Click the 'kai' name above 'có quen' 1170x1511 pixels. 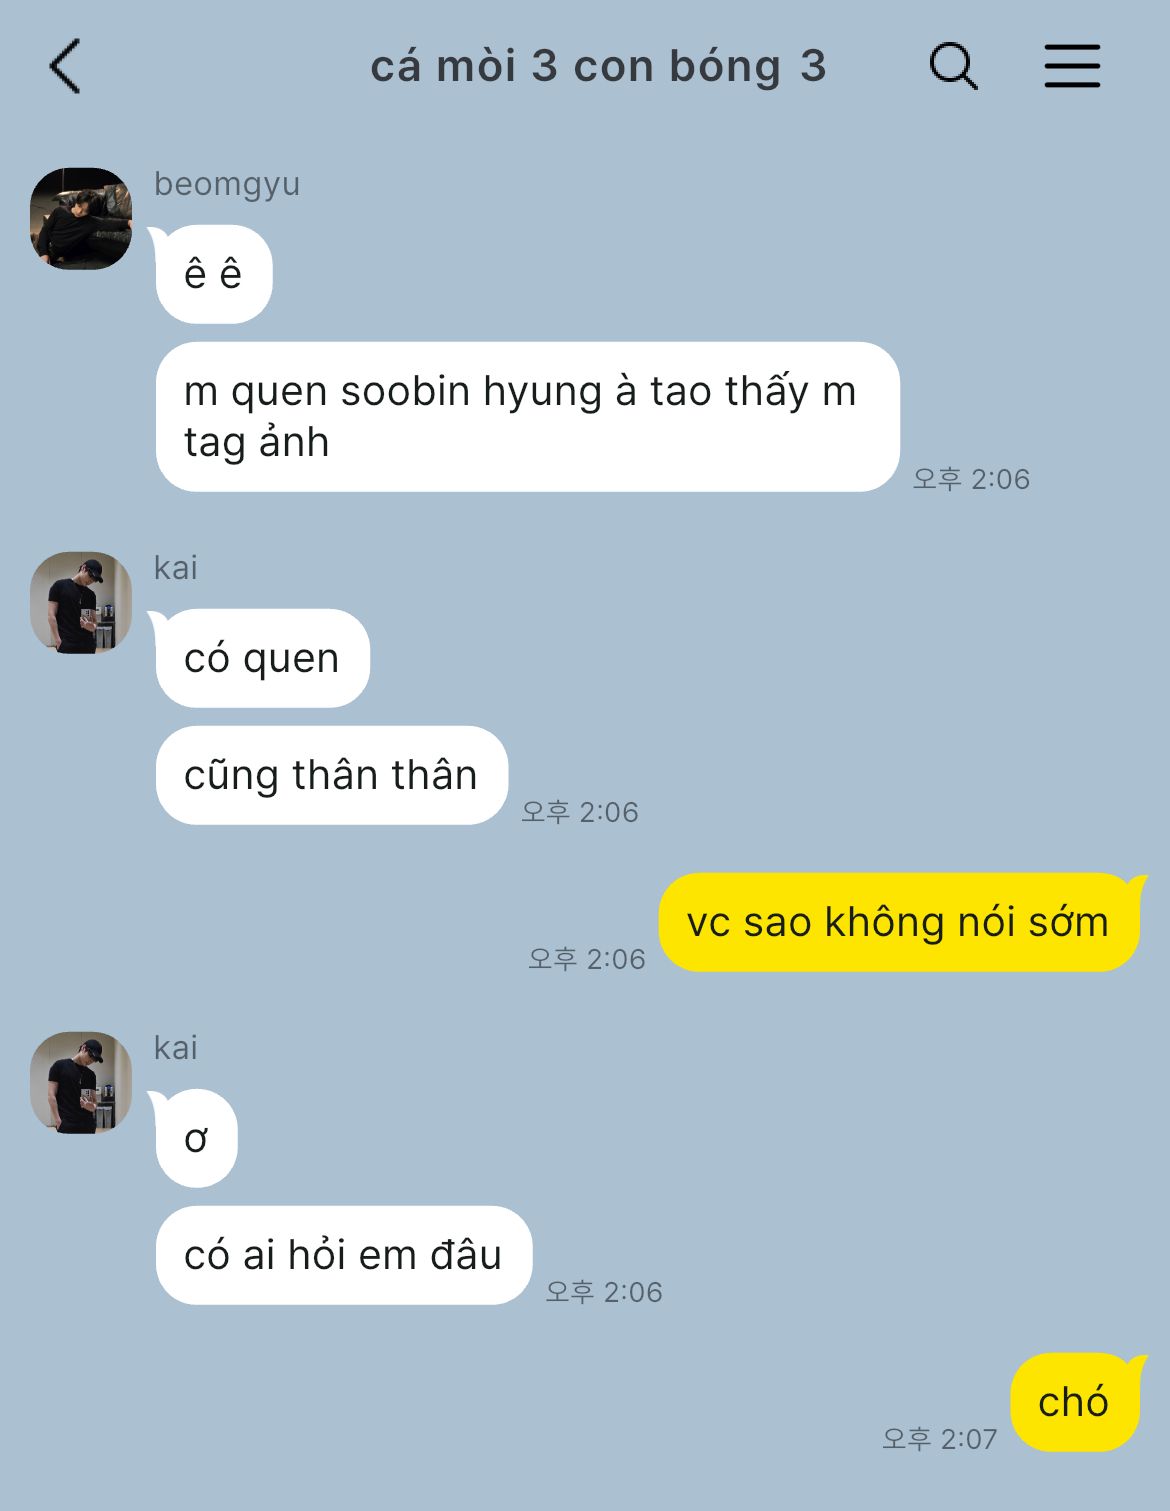coord(176,568)
